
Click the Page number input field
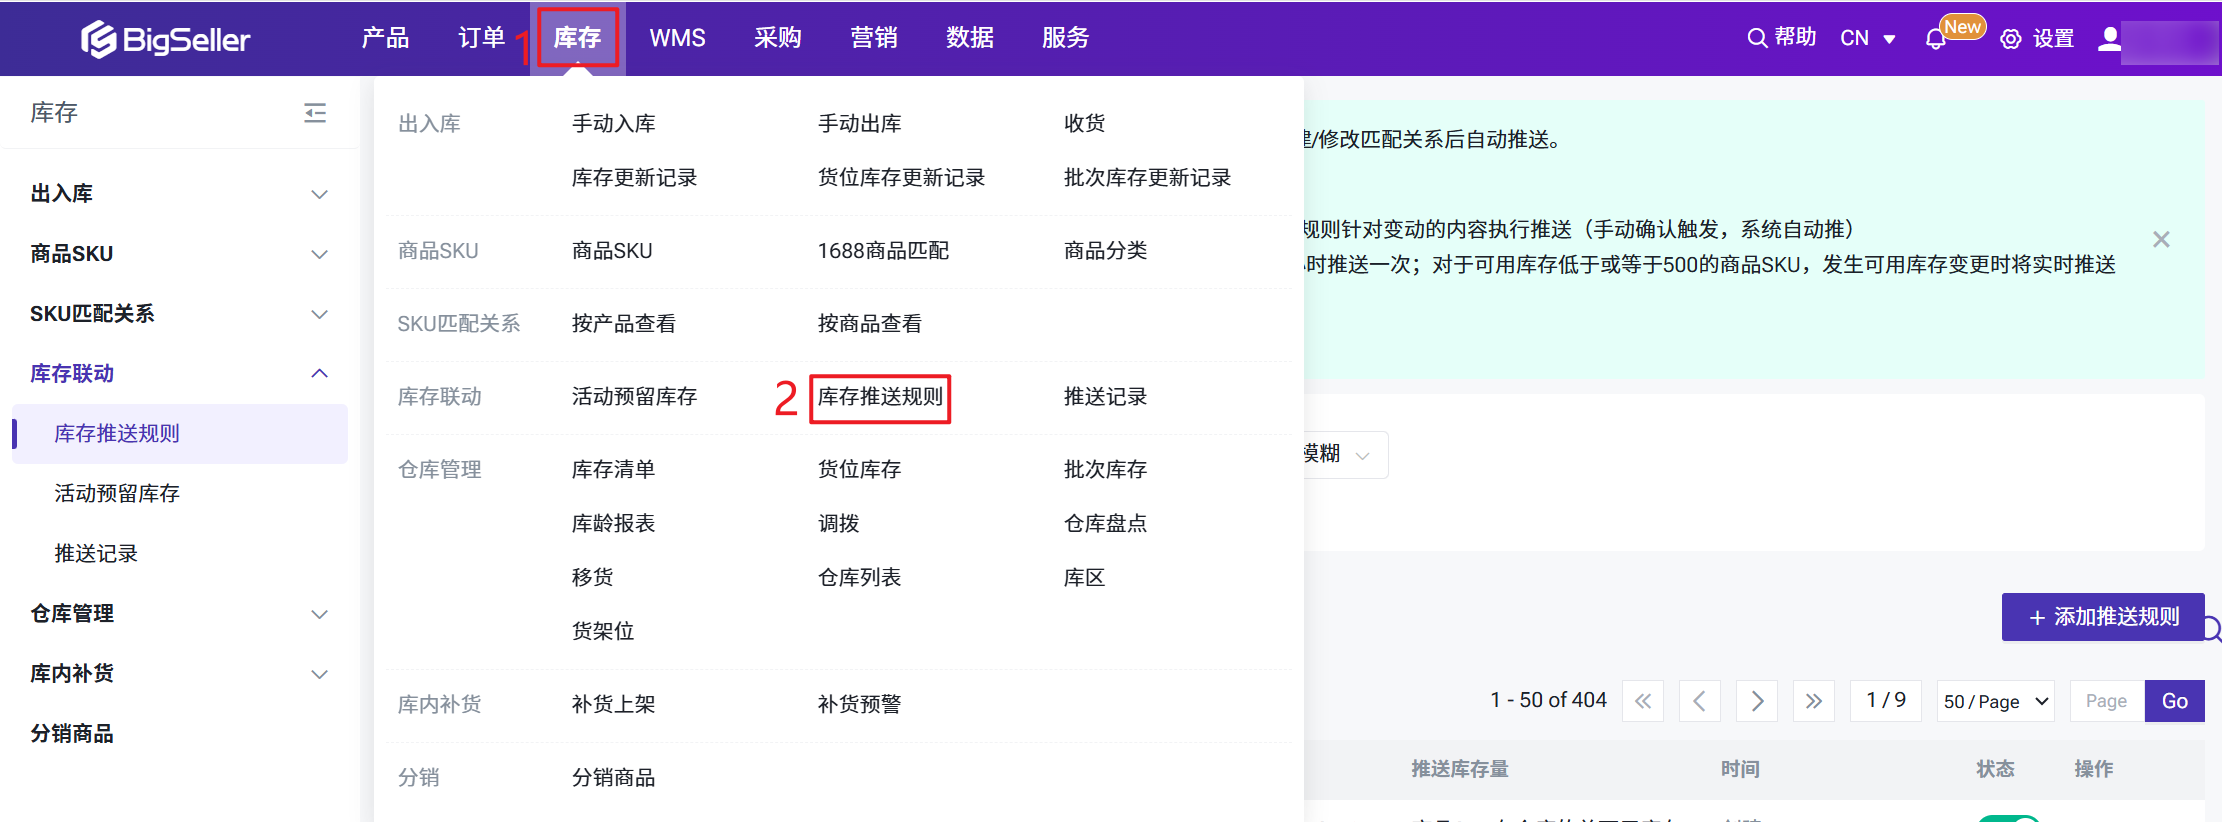point(2106,701)
